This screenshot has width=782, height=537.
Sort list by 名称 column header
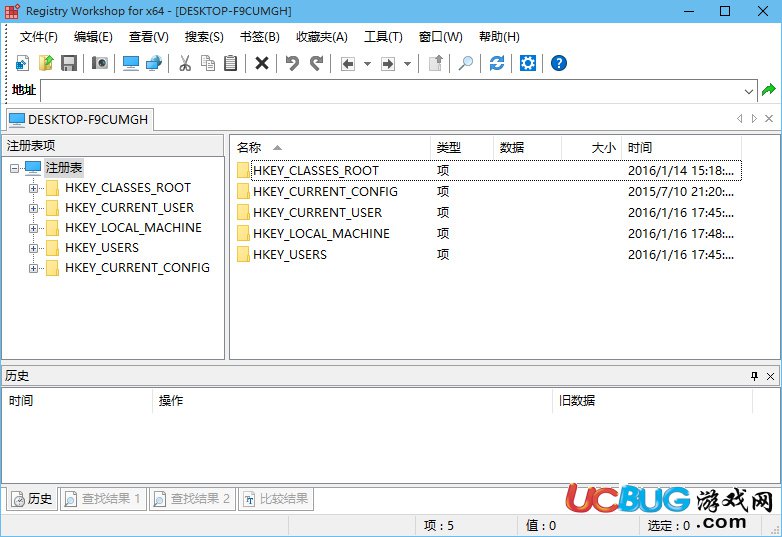330,148
